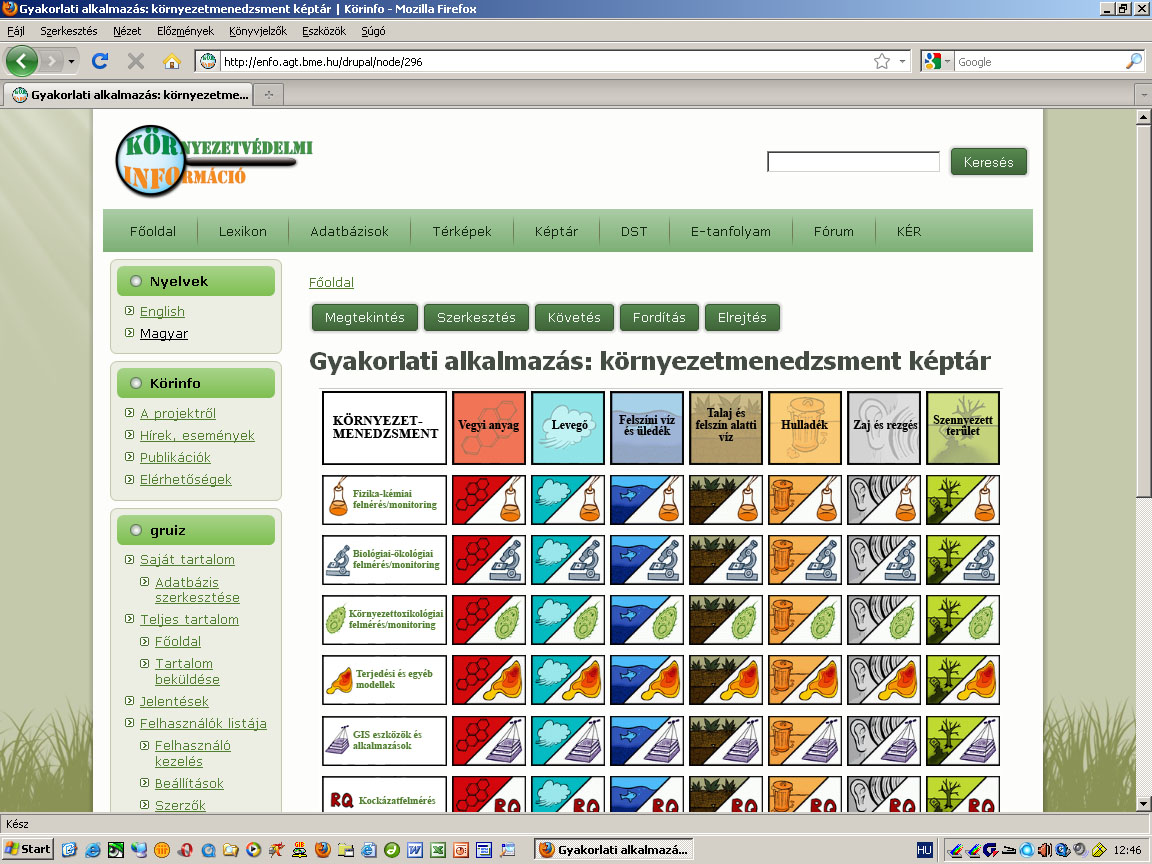Click the Start button in taskbar

pos(27,849)
